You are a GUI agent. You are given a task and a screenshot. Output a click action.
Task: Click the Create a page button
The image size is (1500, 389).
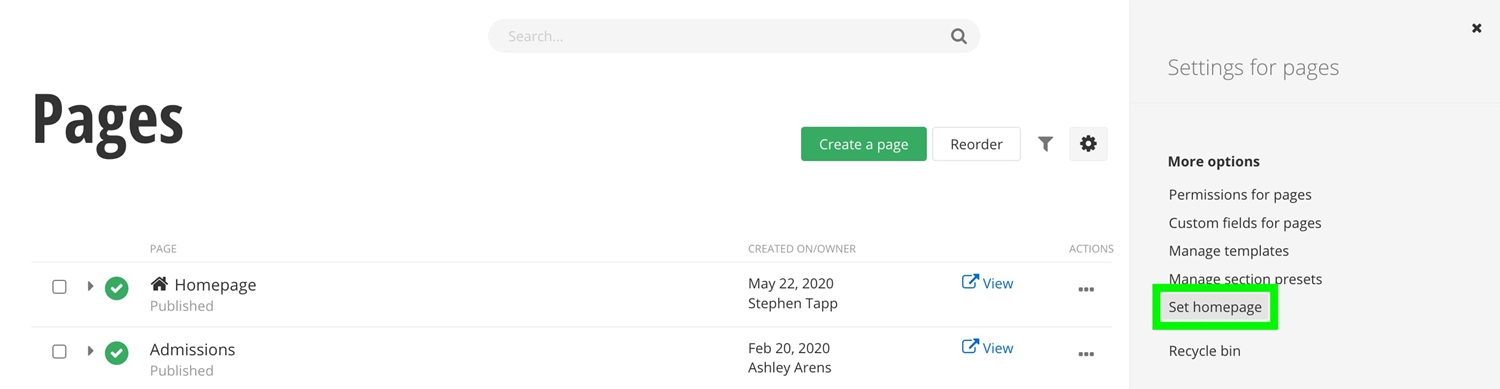[x=863, y=144]
